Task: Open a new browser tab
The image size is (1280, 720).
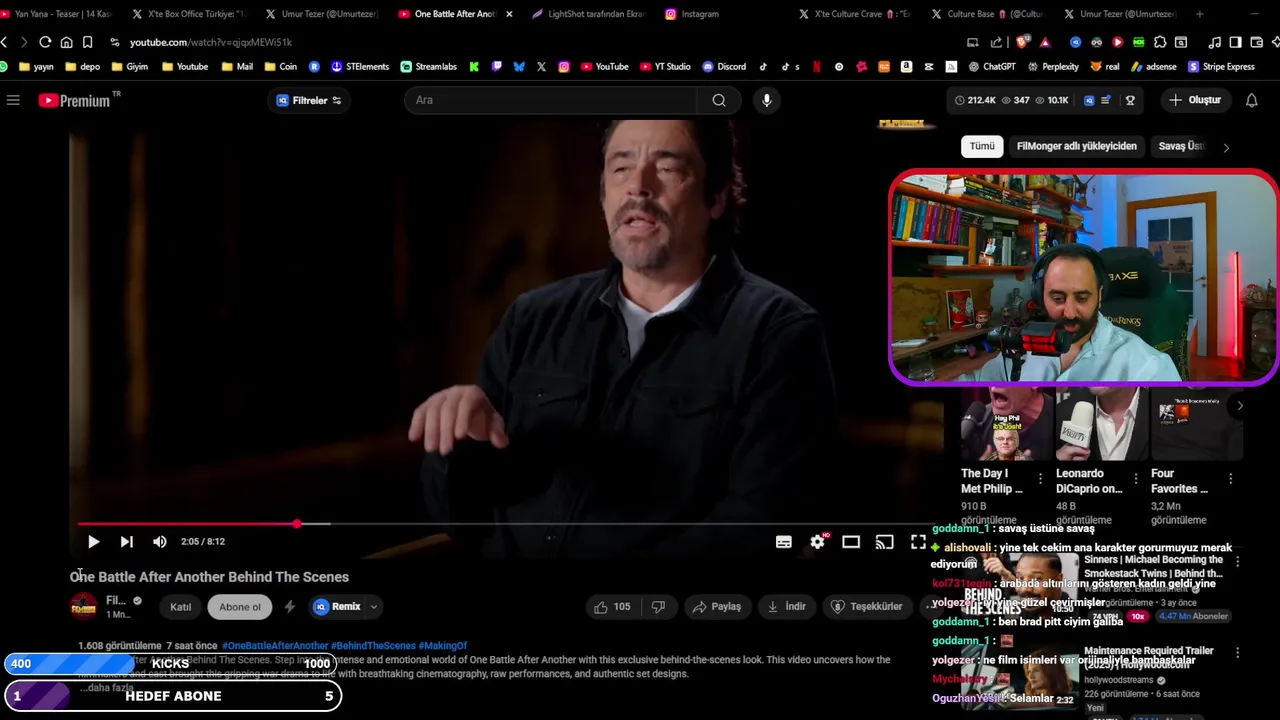Action: tap(1200, 14)
